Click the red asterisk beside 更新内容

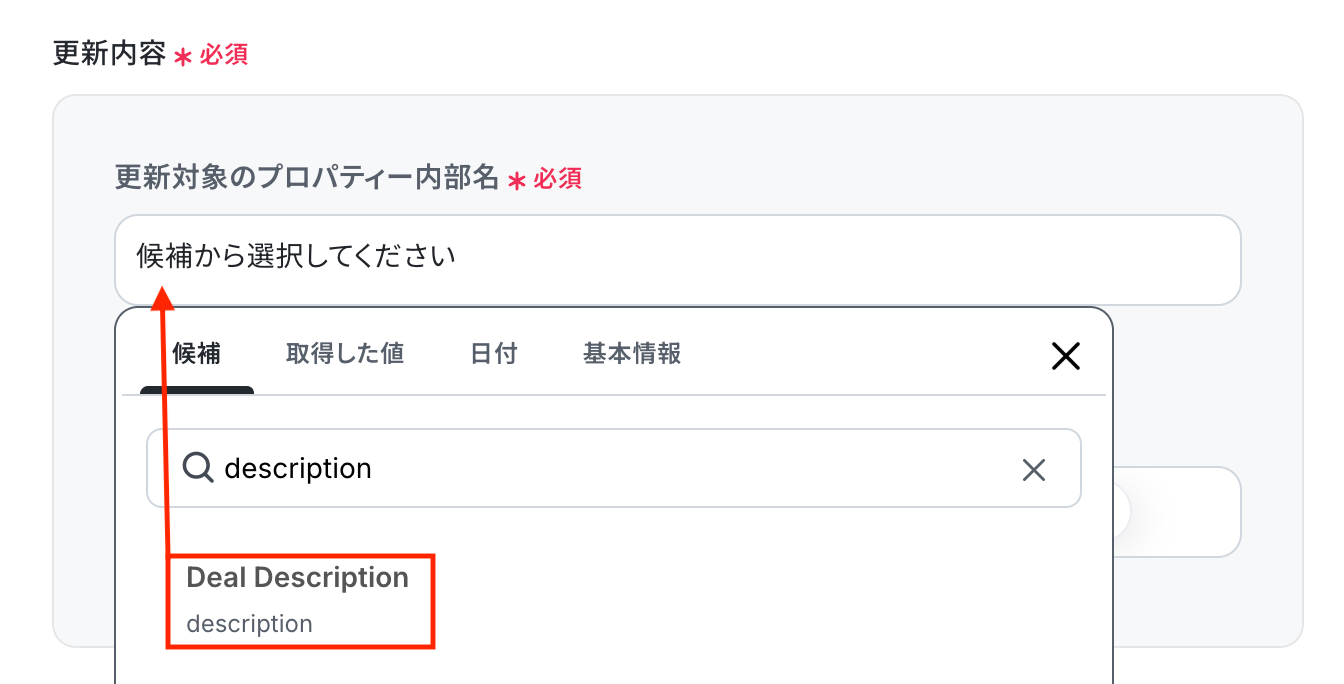(182, 57)
